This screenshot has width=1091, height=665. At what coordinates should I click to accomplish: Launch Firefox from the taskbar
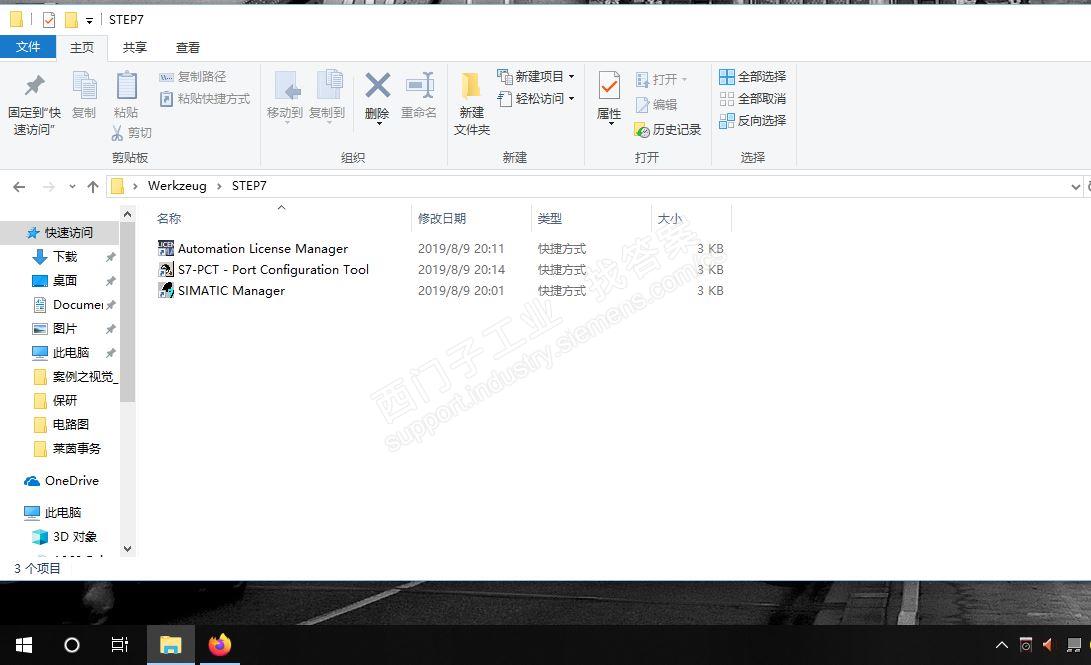coord(220,645)
